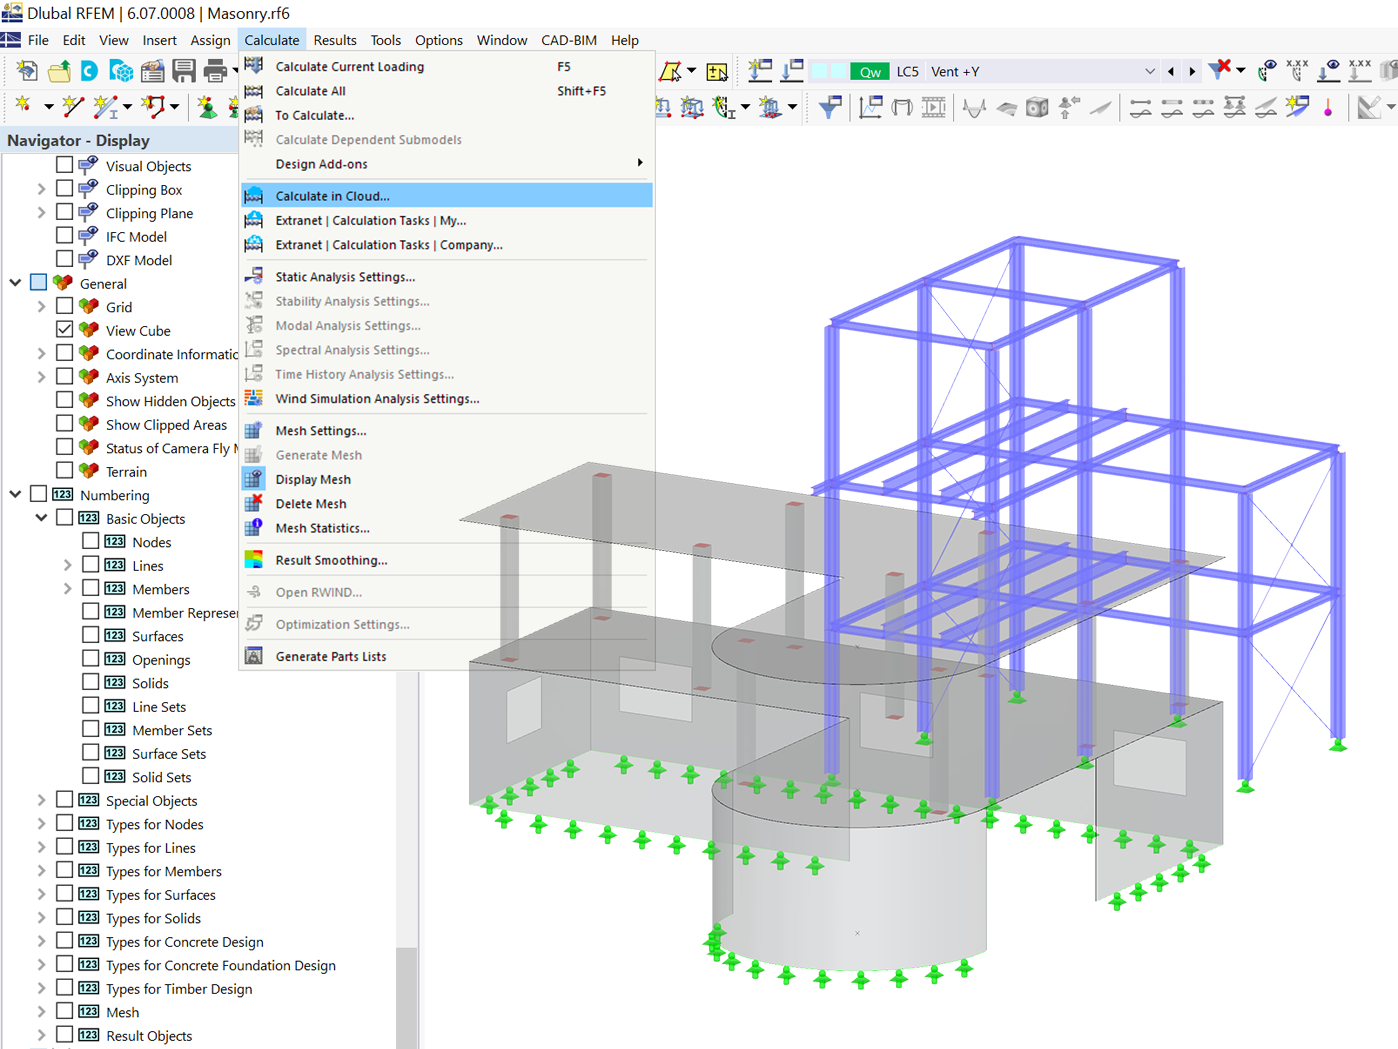Collapse the General tree node

click(16, 283)
